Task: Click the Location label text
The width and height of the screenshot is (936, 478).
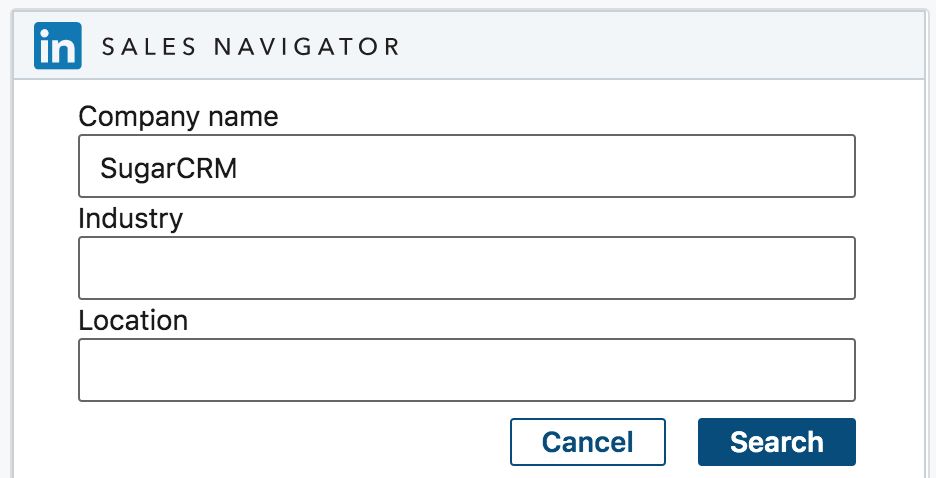Action: point(133,321)
